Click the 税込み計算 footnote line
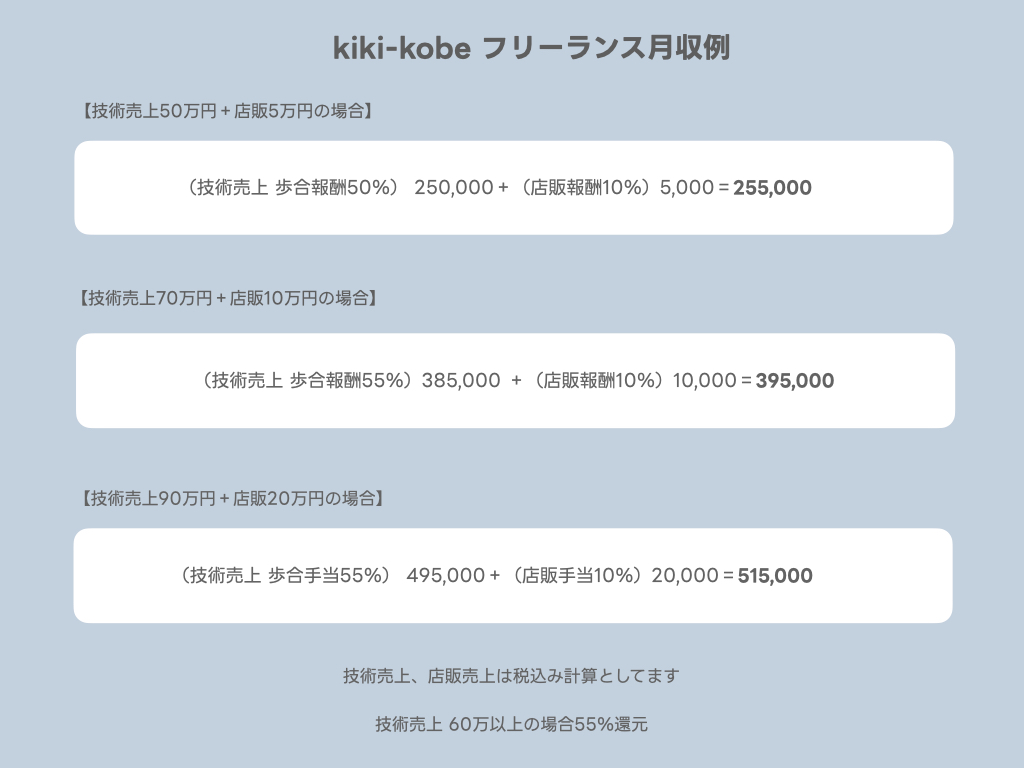The height and width of the screenshot is (768, 1024). pos(511,676)
